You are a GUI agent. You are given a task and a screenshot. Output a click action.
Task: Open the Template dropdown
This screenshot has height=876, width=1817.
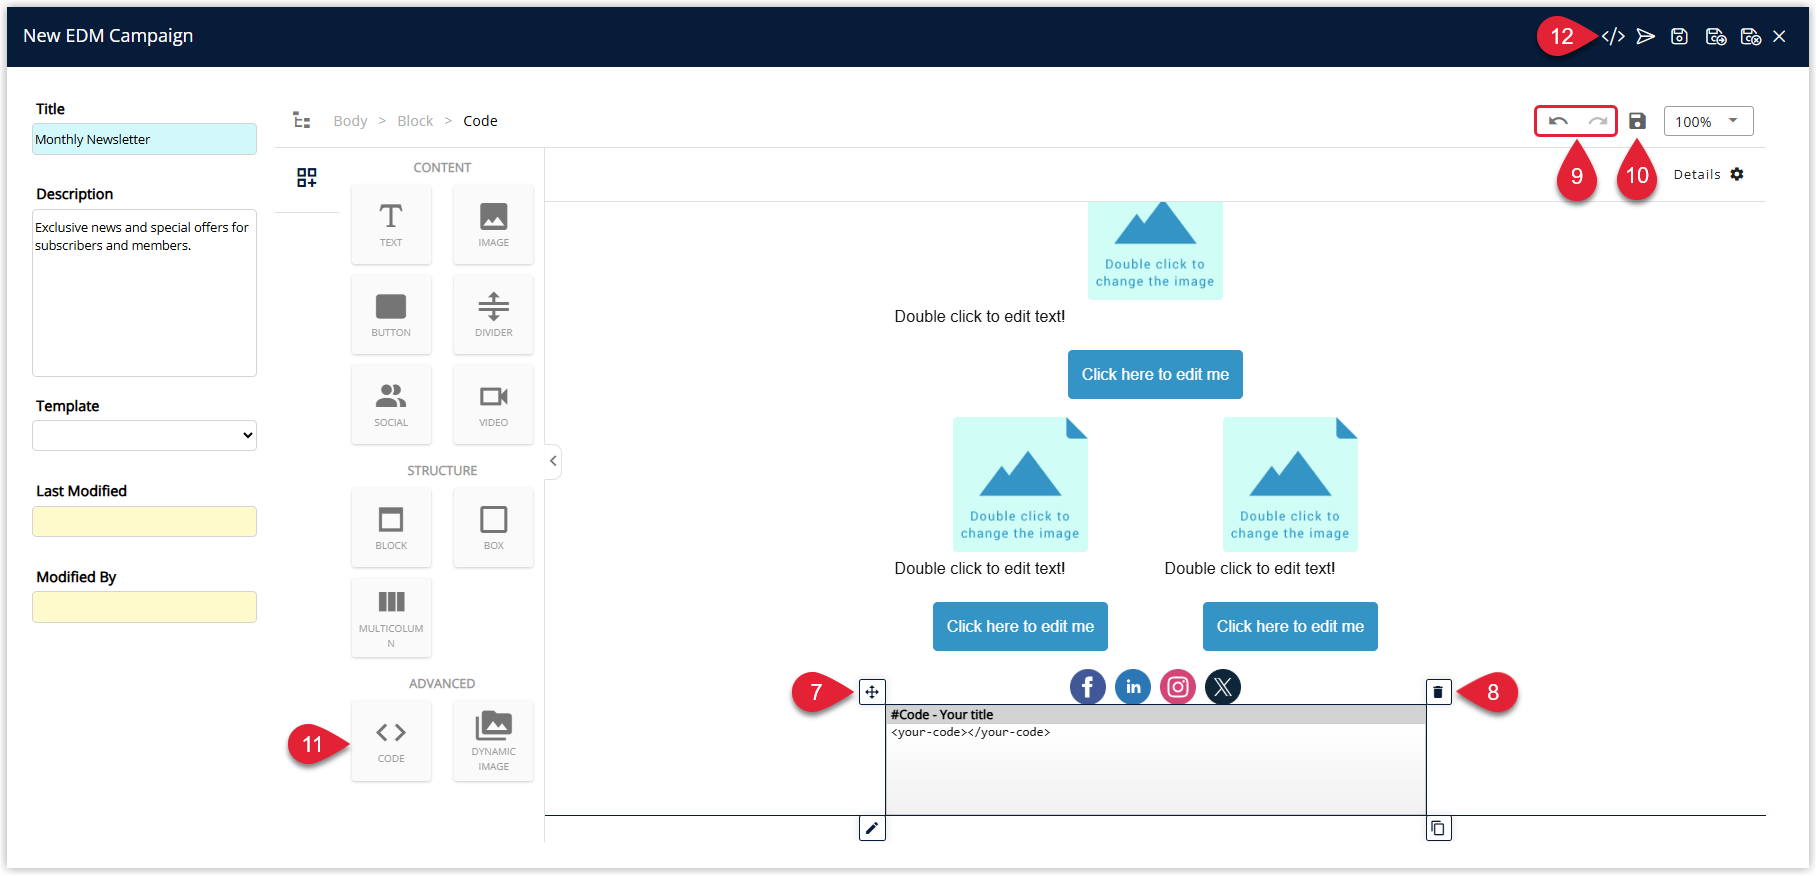(144, 435)
